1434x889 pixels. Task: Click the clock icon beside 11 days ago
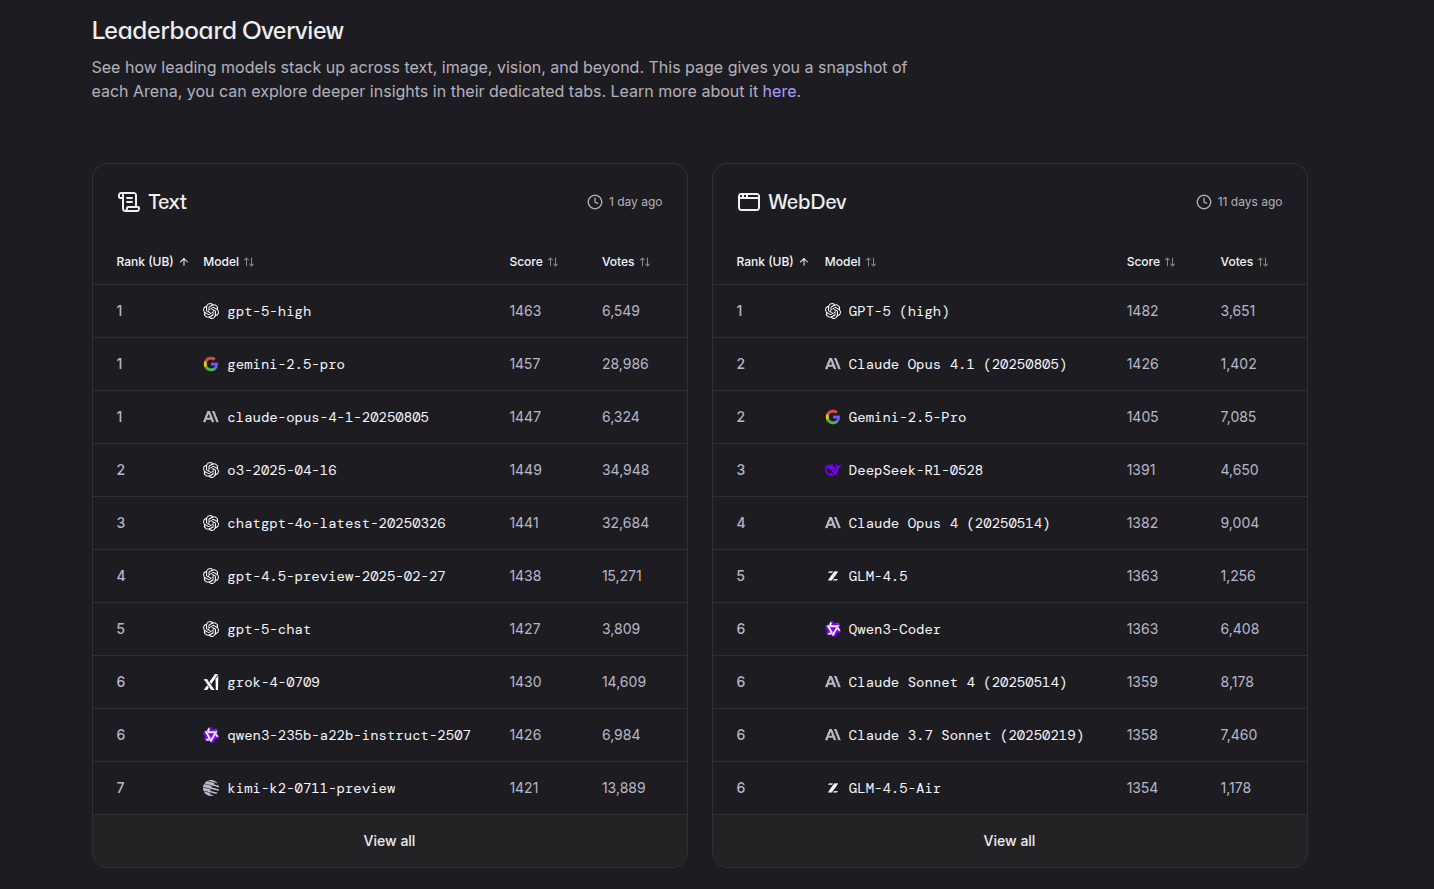tap(1204, 202)
